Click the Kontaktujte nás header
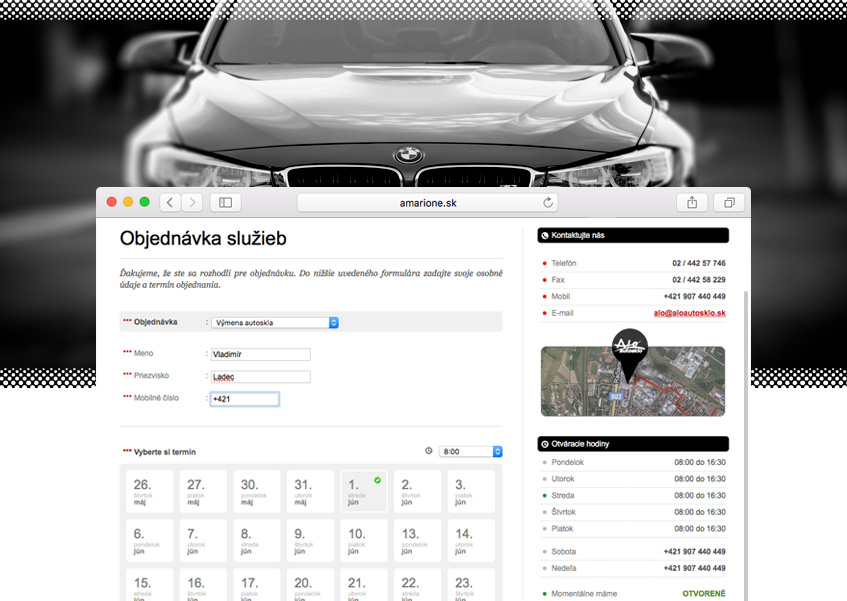The width and height of the screenshot is (847, 601). (x=633, y=235)
